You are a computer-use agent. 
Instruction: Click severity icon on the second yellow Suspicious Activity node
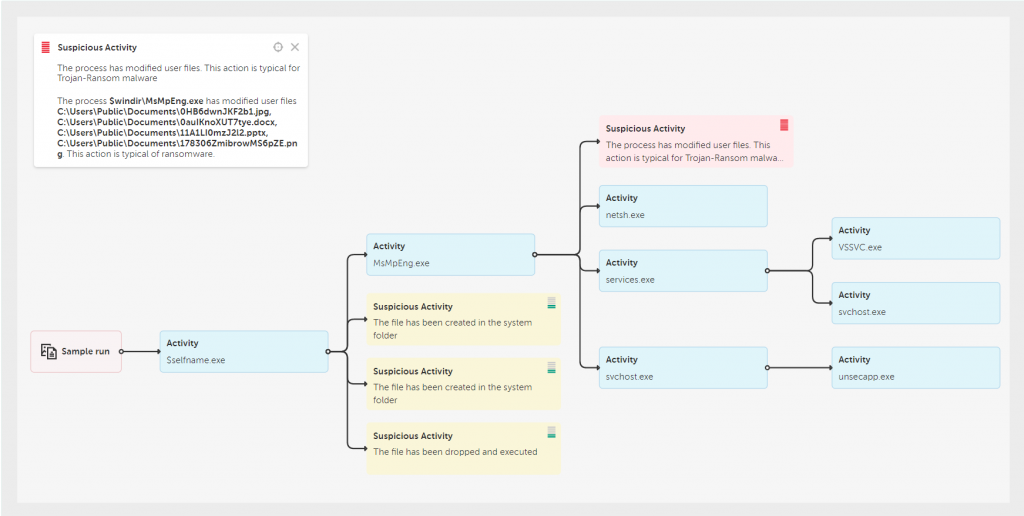[551, 368]
